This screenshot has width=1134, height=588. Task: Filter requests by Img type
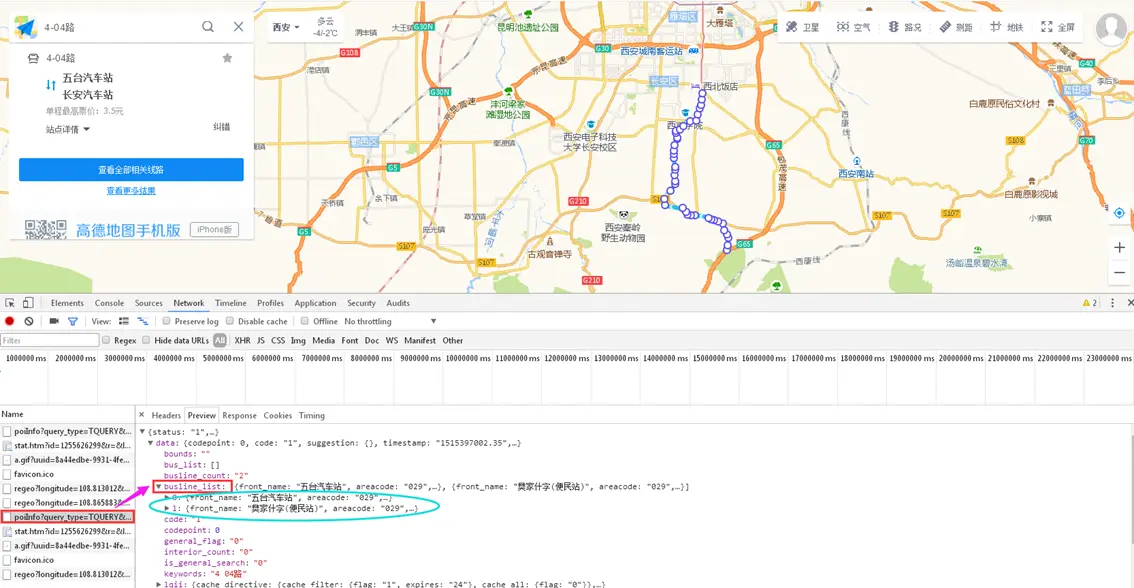tap(298, 340)
